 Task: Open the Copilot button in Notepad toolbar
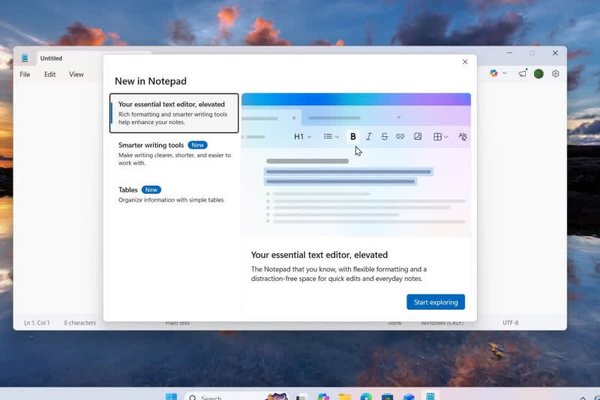[494, 73]
